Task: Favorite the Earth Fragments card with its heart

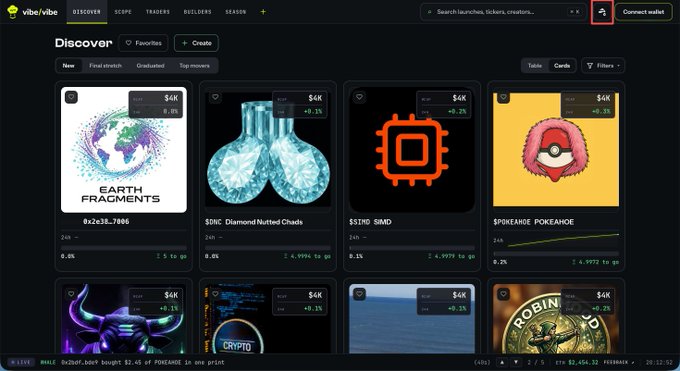Action: click(72, 97)
